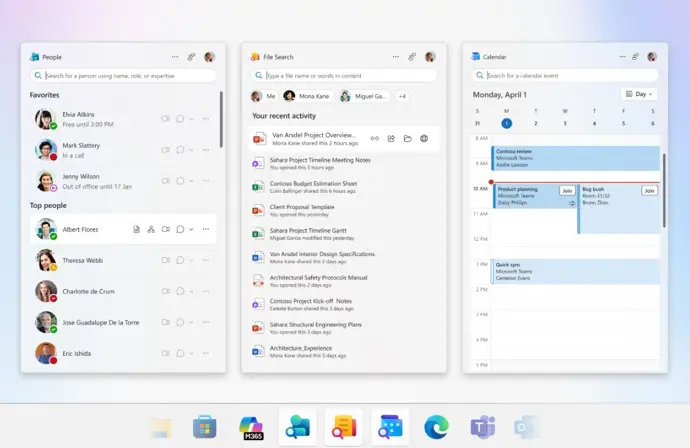Launch Microsoft Teams from the taskbar
This screenshot has height=448, width=690.
pos(483,427)
